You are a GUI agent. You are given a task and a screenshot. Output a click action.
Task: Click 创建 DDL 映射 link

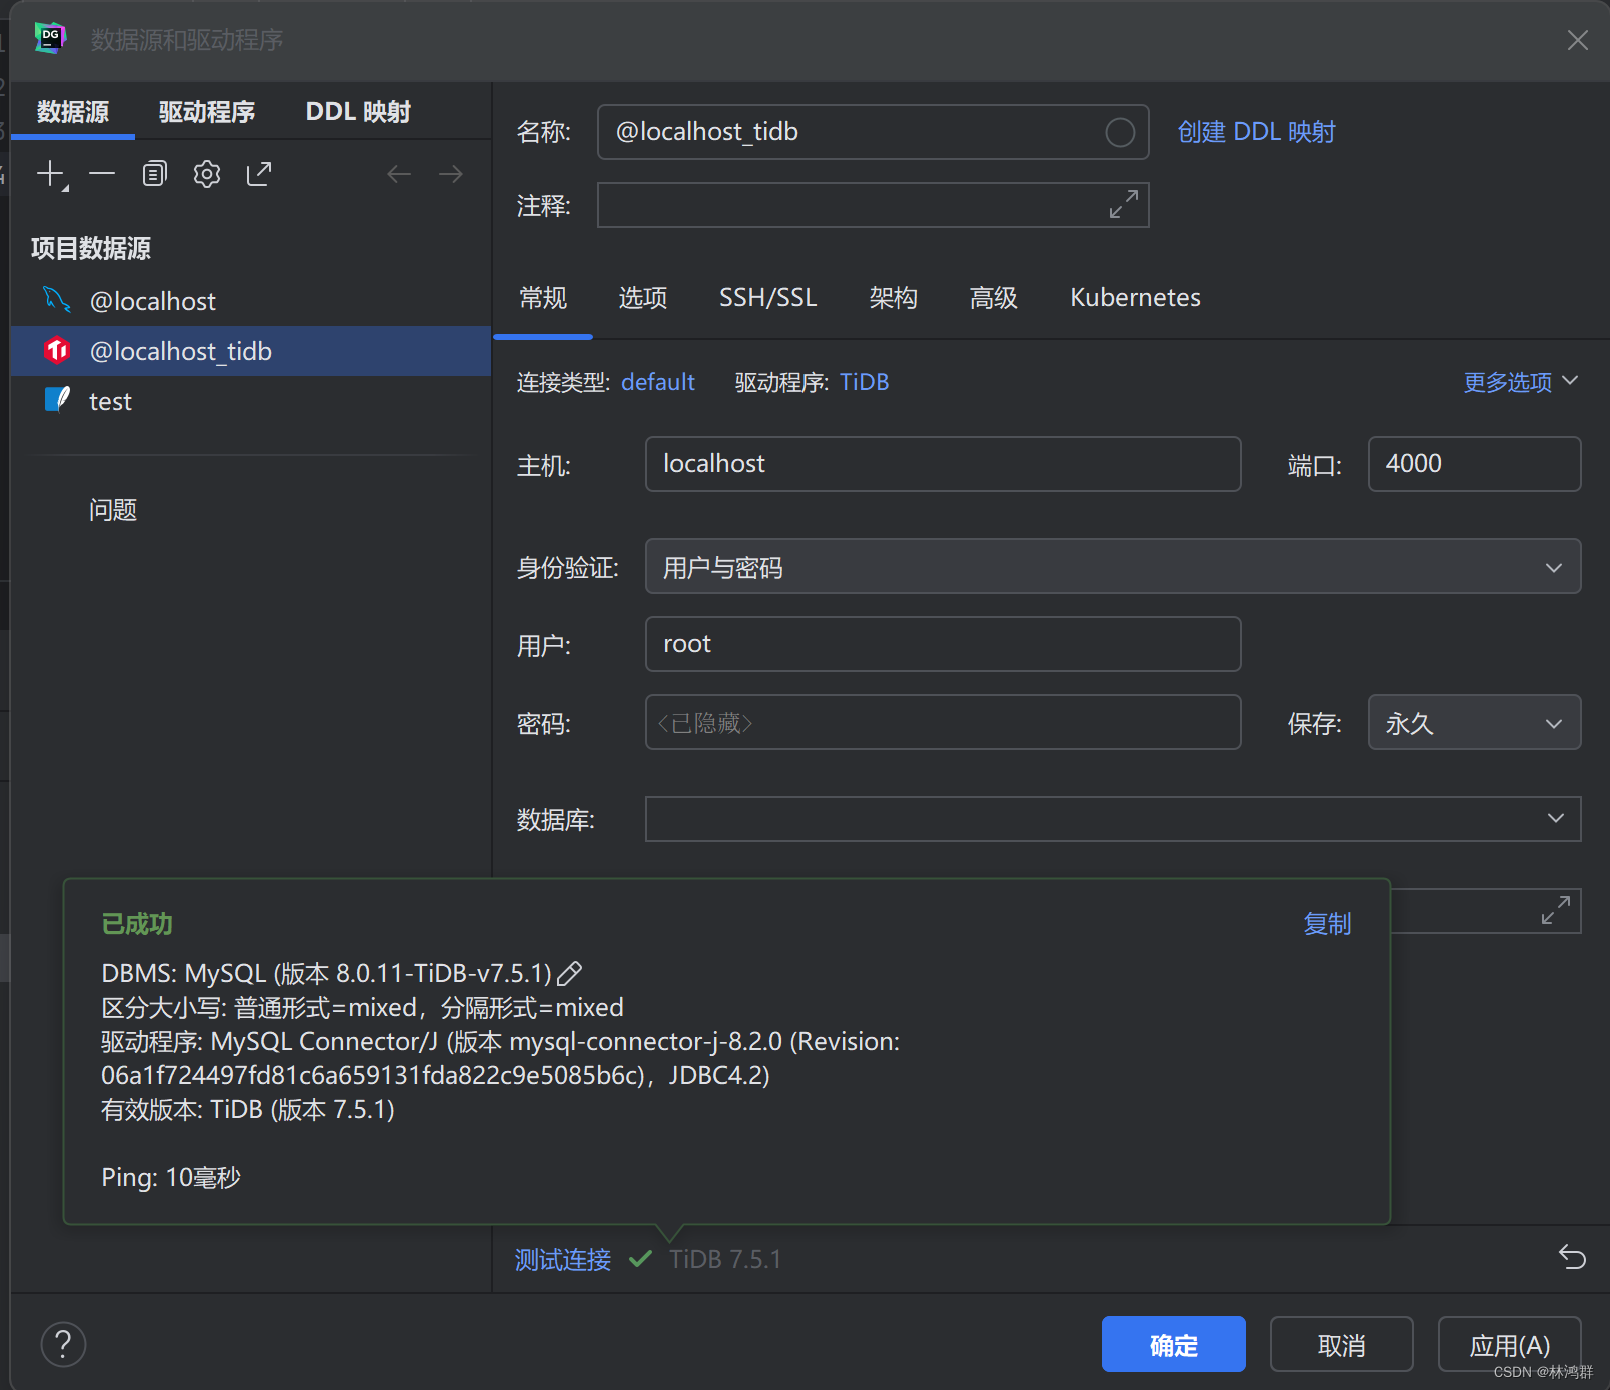[1256, 132]
